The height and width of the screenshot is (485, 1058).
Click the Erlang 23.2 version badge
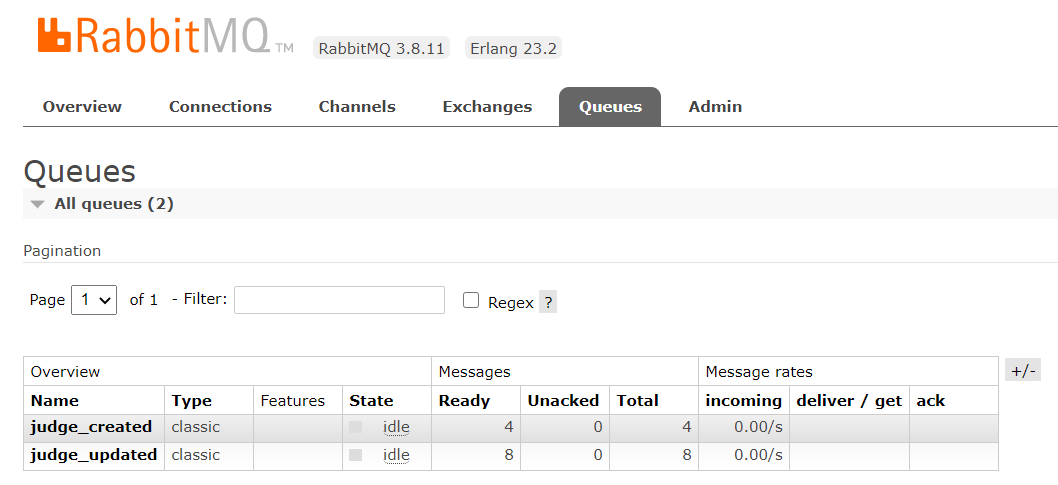point(513,49)
